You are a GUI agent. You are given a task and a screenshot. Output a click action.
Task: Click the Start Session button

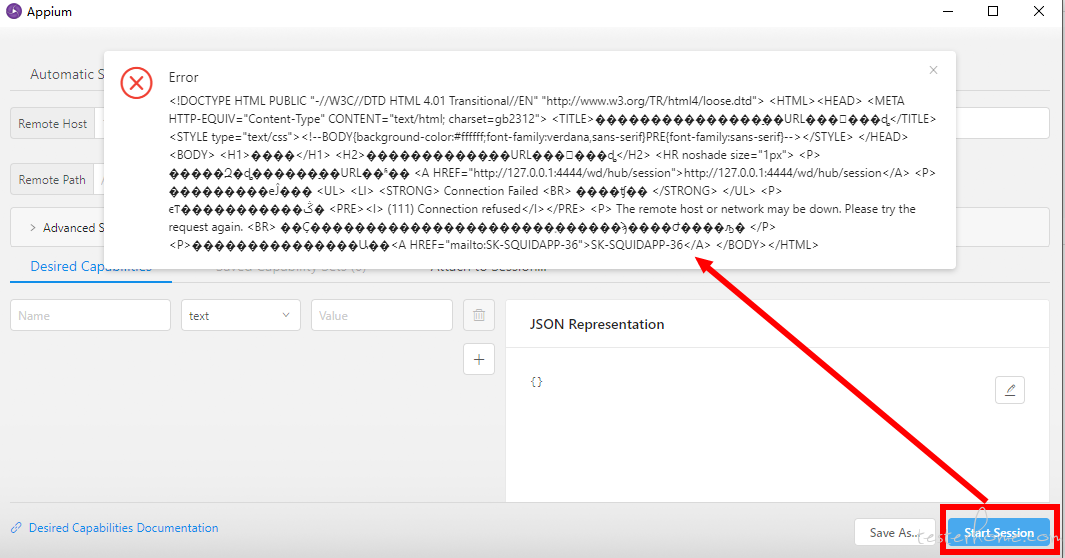[x=998, y=533]
